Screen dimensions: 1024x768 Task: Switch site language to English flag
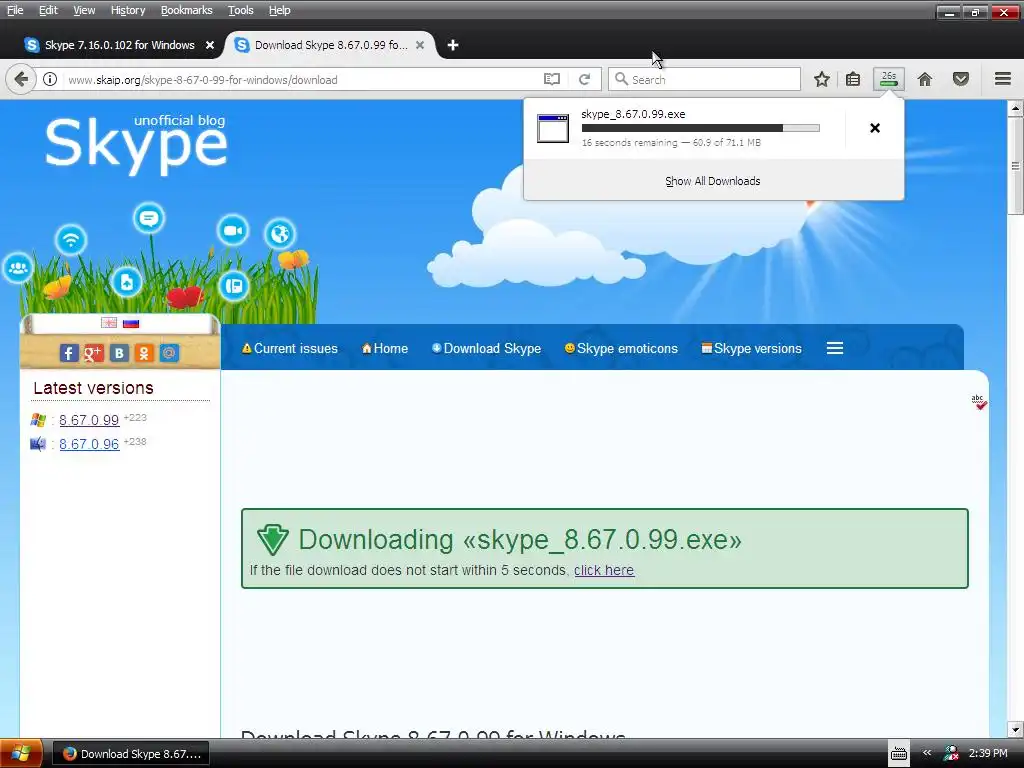click(x=109, y=323)
